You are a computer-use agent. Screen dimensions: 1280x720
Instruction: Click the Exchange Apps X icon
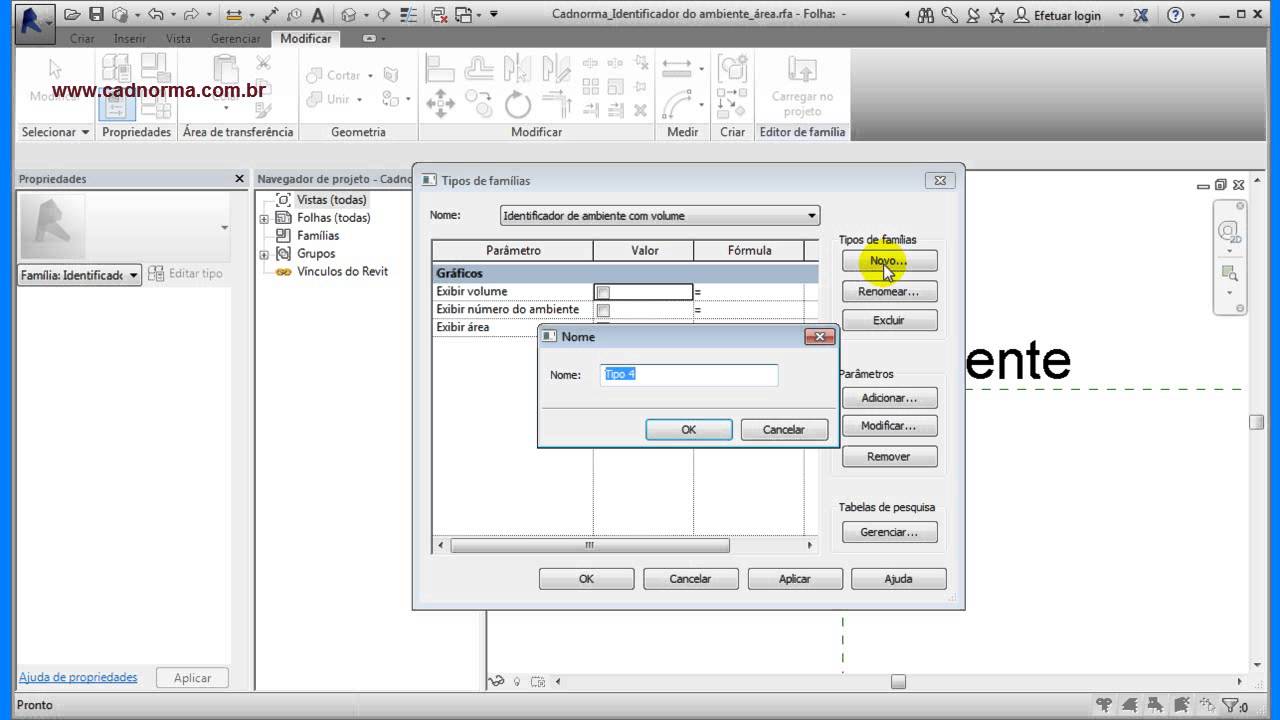[1143, 15]
